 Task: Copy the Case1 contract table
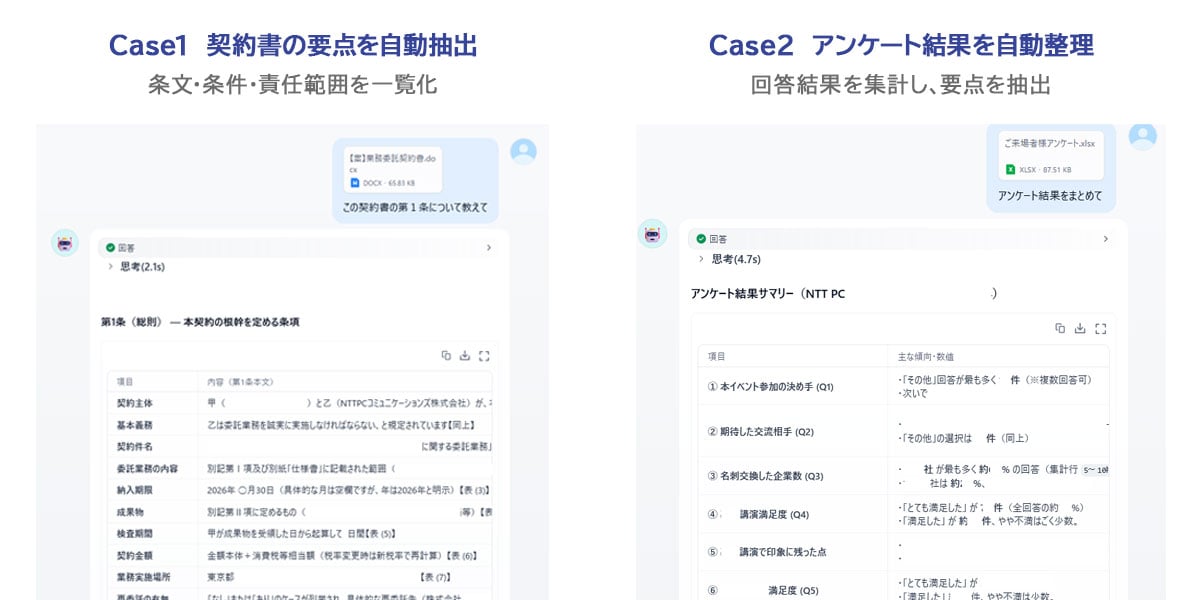tap(447, 355)
